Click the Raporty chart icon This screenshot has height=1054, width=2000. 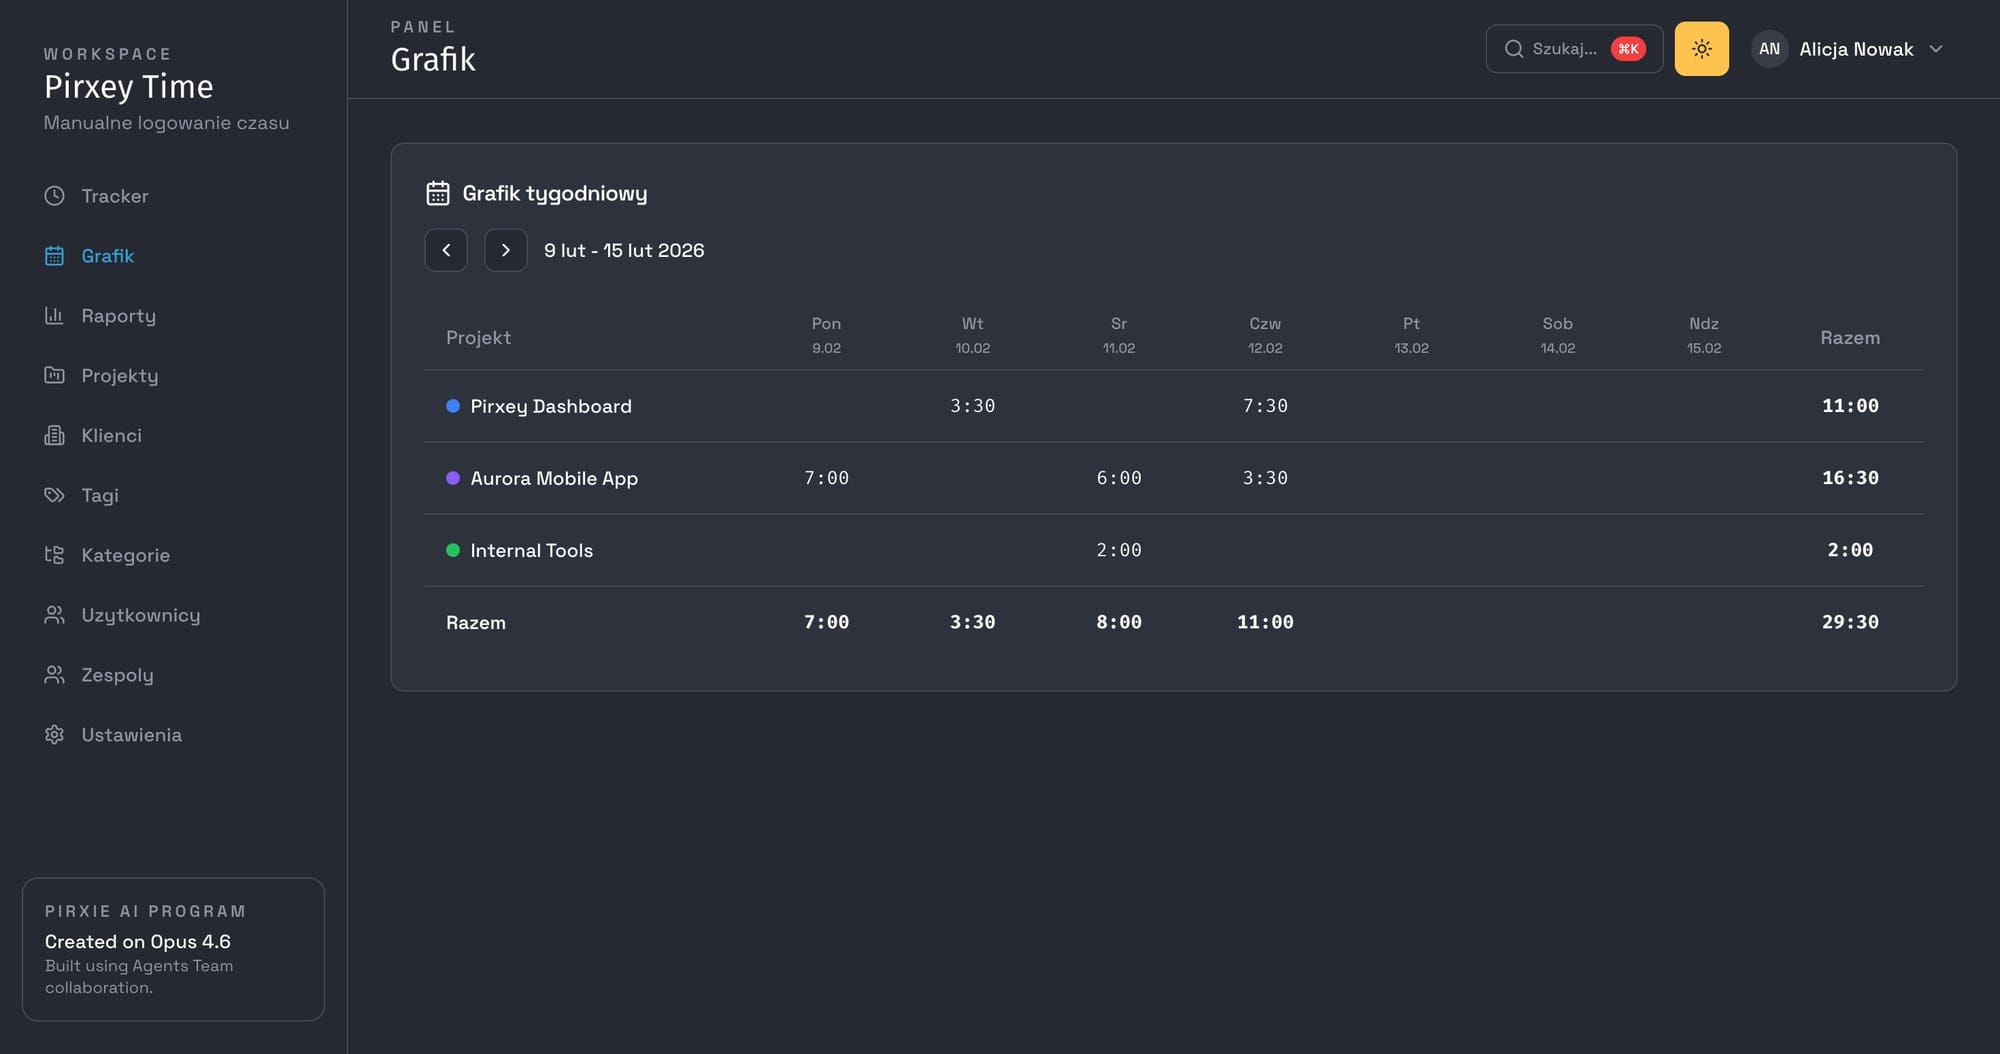pos(54,316)
